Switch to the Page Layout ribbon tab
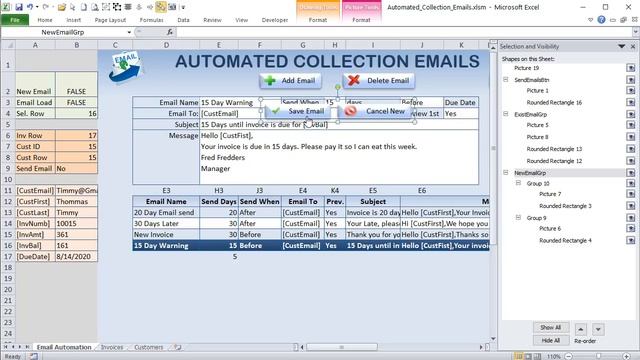 pyautogui.click(x=110, y=20)
